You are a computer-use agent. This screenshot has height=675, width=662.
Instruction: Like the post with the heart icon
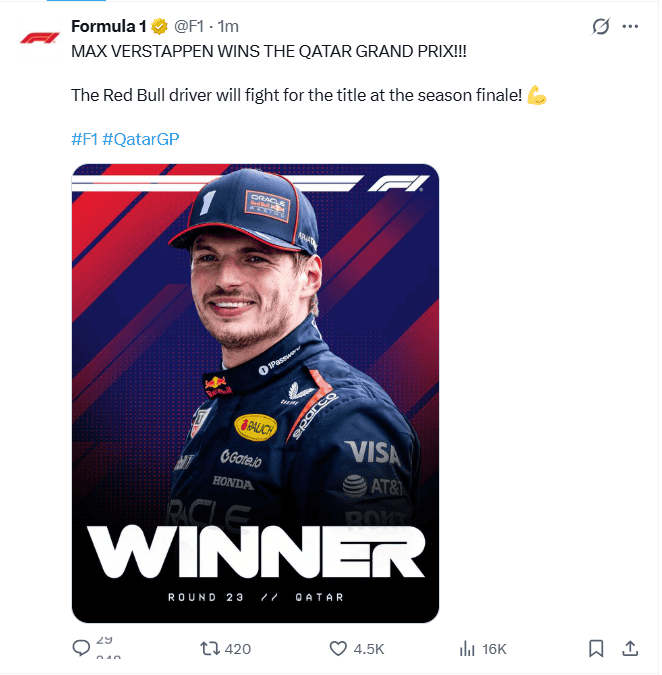338,648
